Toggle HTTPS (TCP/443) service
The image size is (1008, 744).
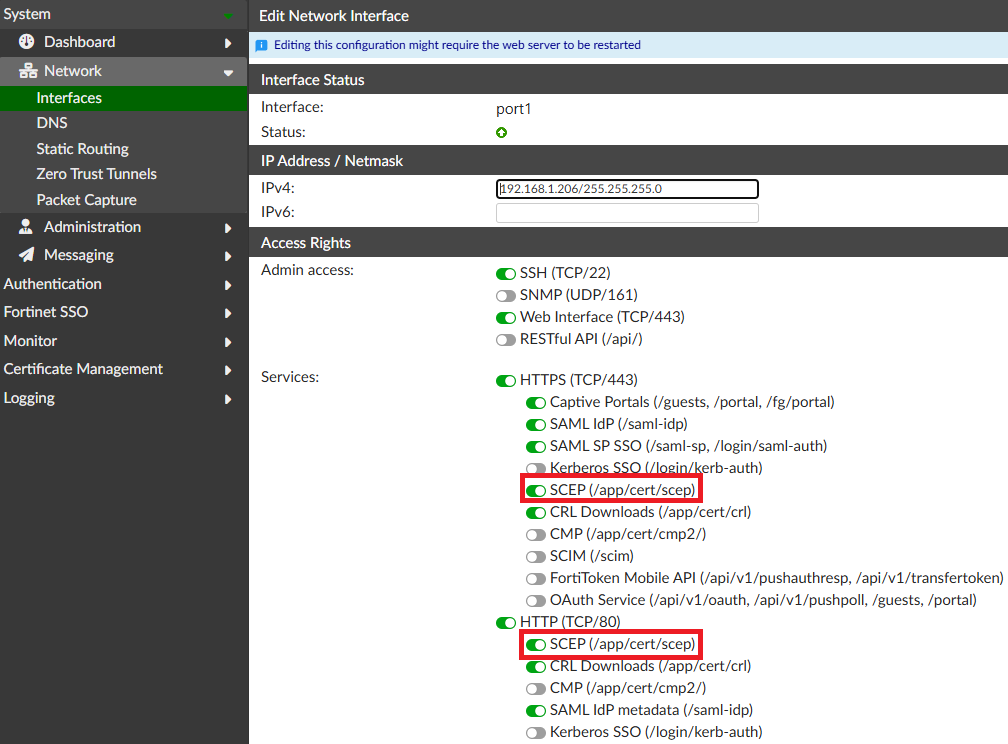click(x=506, y=381)
